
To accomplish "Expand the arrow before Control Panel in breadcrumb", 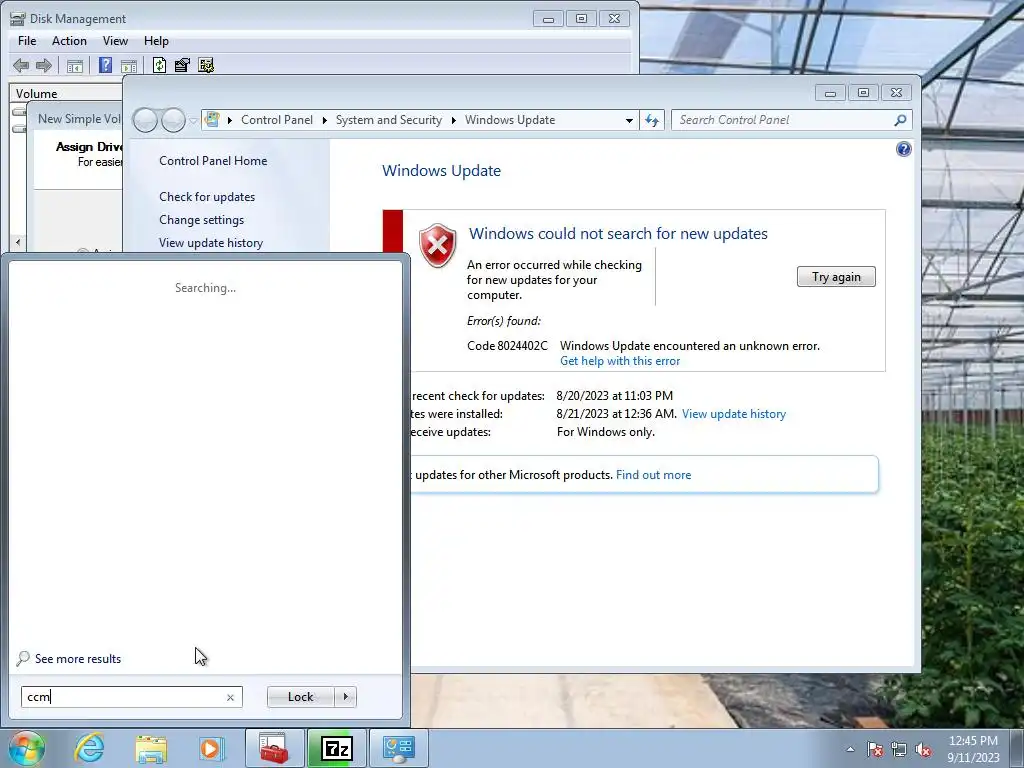I will coord(229,120).
